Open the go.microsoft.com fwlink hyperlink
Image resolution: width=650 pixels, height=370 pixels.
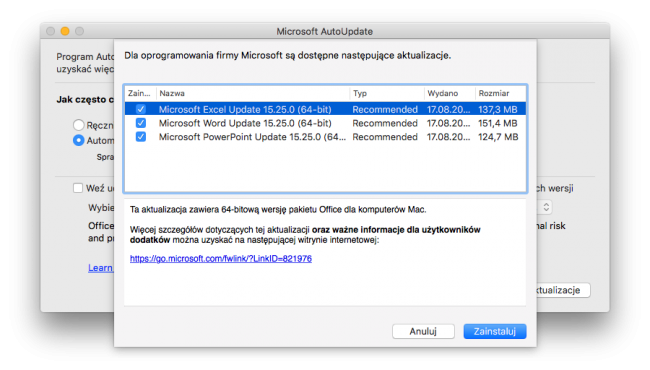pyautogui.click(x=221, y=259)
